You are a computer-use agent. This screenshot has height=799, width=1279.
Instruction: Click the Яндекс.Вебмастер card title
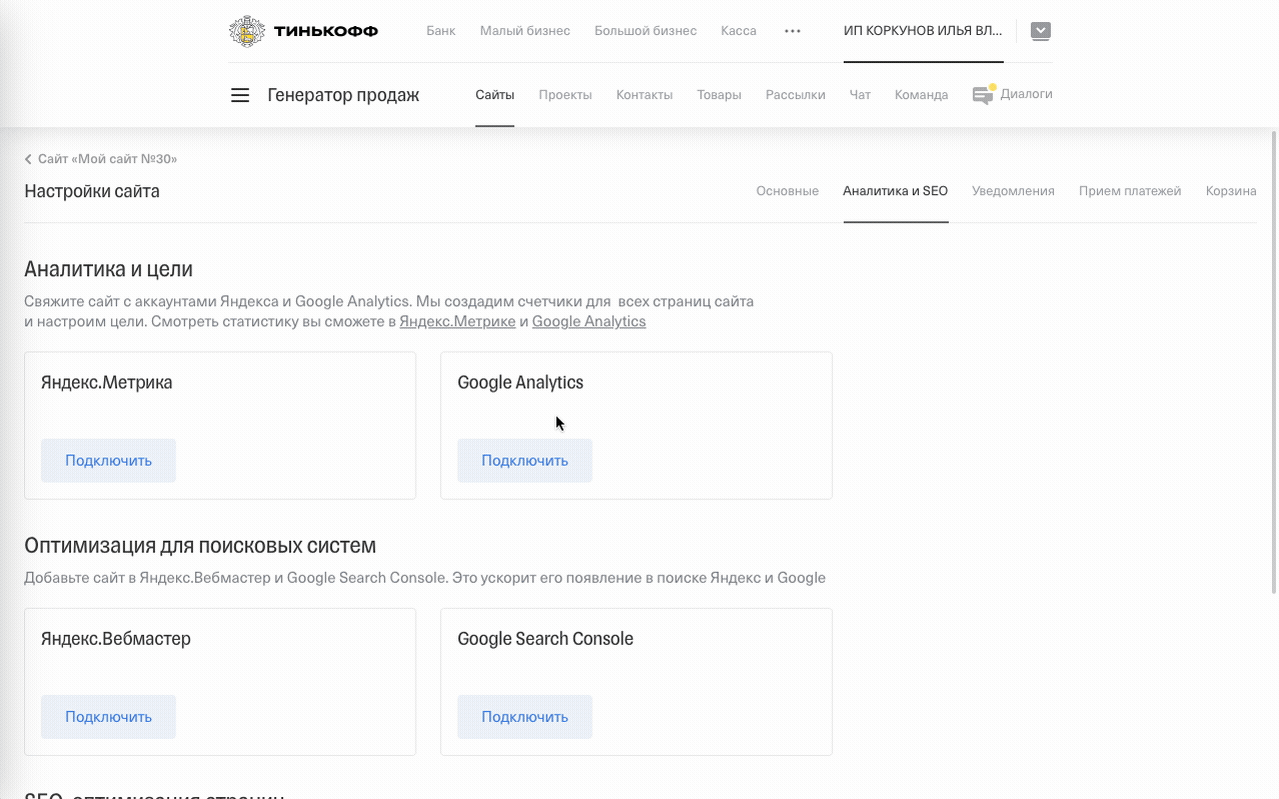coord(116,639)
